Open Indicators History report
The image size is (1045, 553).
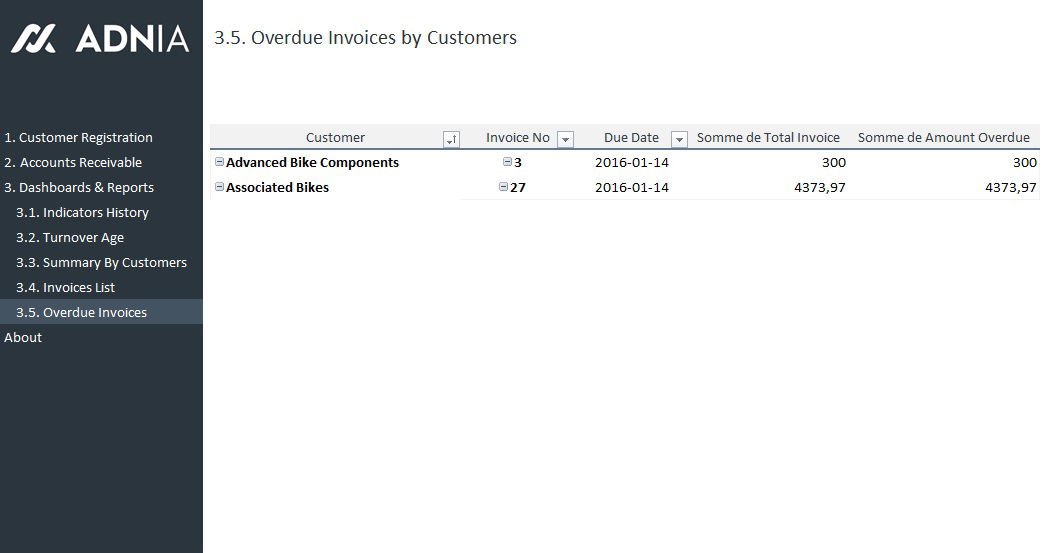click(x=82, y=213)
